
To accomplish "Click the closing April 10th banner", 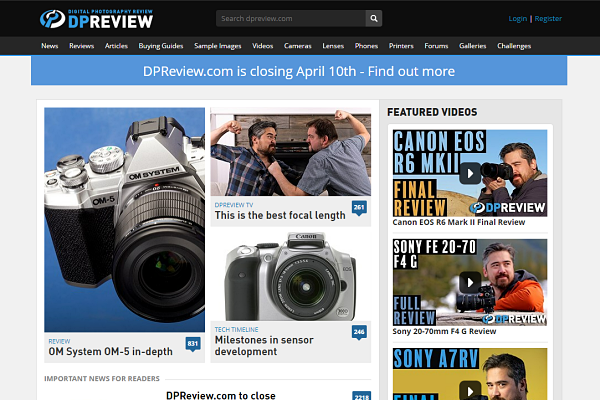I will 299,71.
